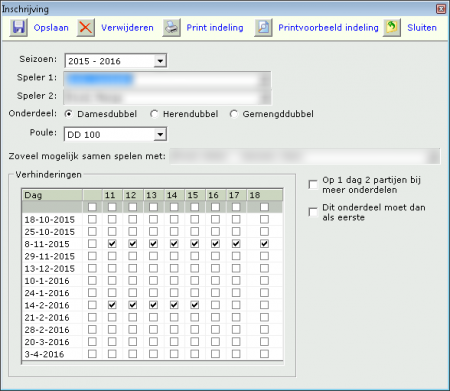Click the Sluiten text link
The height and width of the screenshot is (391, 450).
pos(422,28)
